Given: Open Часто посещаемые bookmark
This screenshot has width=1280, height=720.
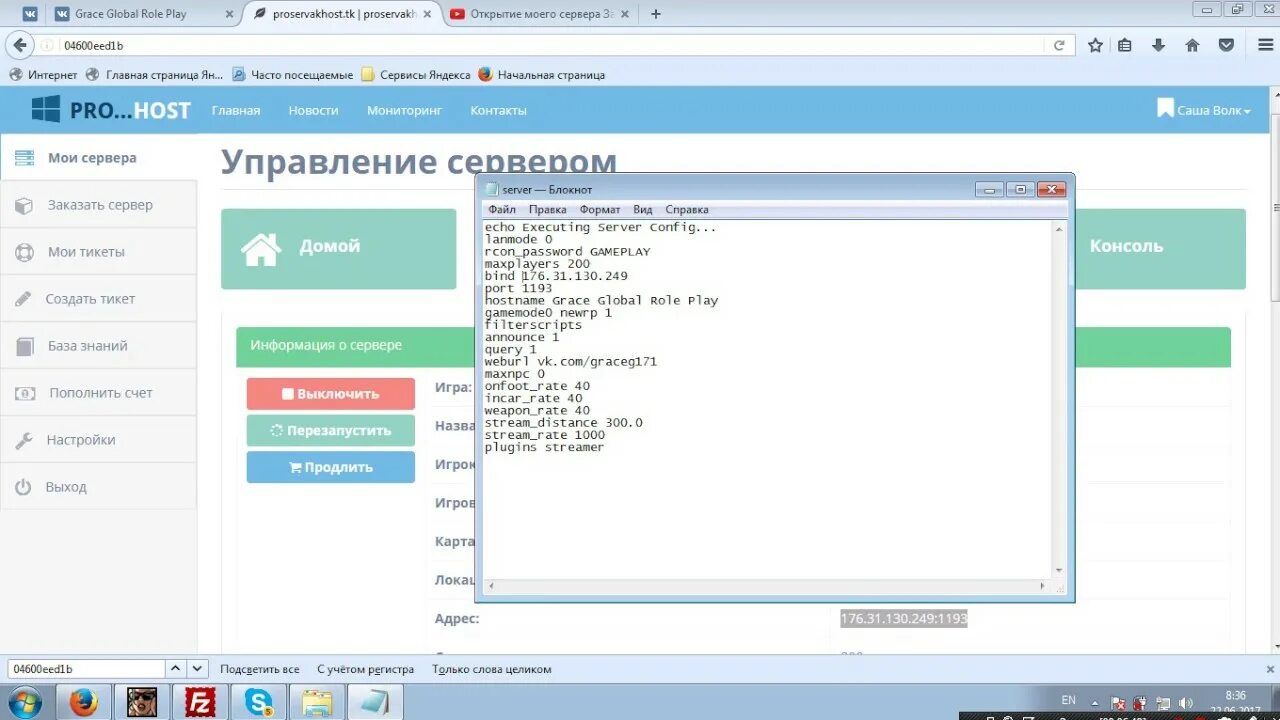Looking at the screenshot, I should click(x=292, y=75).
